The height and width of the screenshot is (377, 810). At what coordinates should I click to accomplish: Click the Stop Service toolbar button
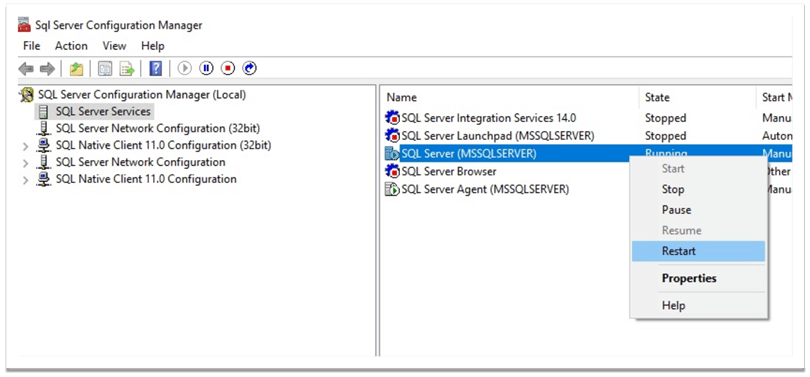(x=228, y=68)
